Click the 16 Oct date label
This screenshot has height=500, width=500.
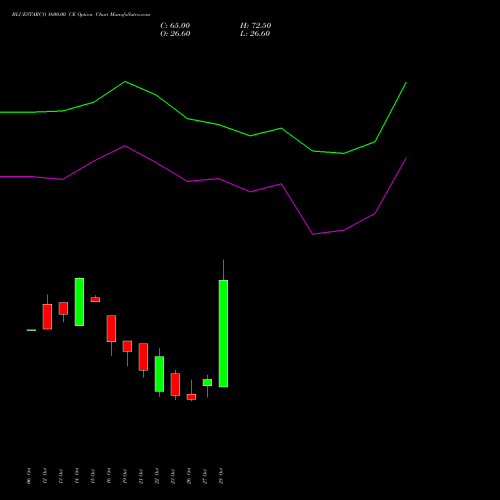point(109,476)
